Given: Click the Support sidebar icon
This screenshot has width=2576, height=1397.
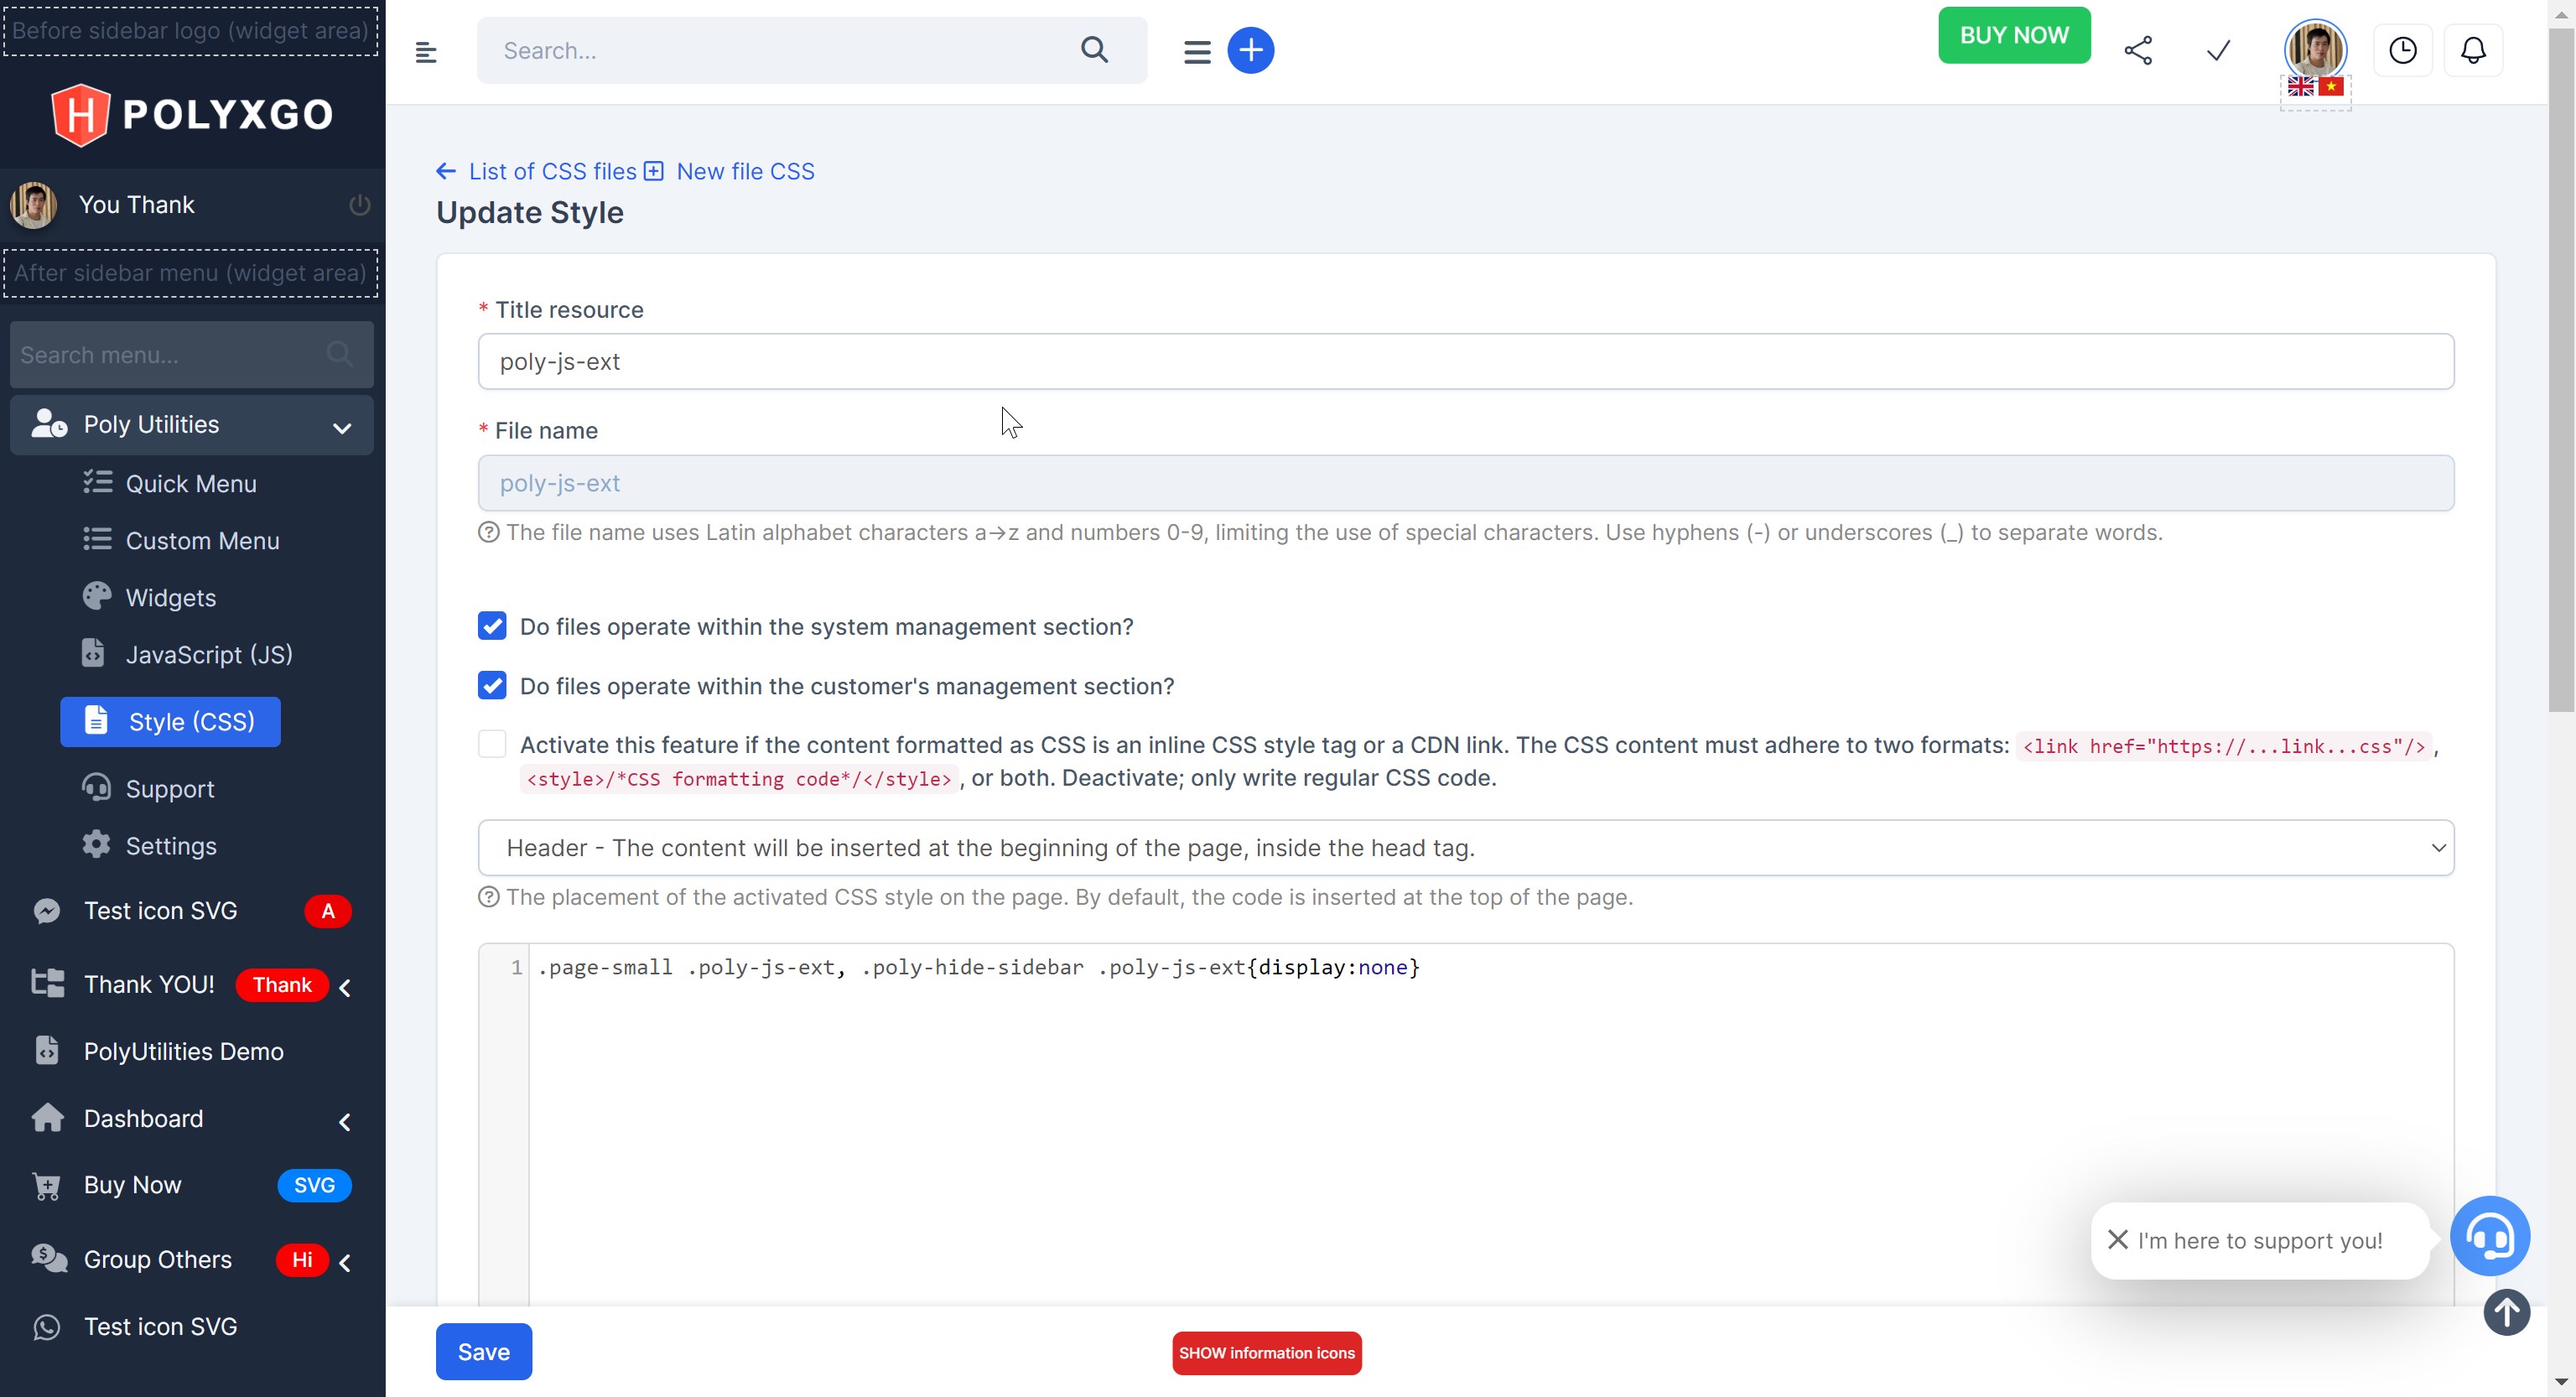Looking at the screenshot, I should coord(96,788).
